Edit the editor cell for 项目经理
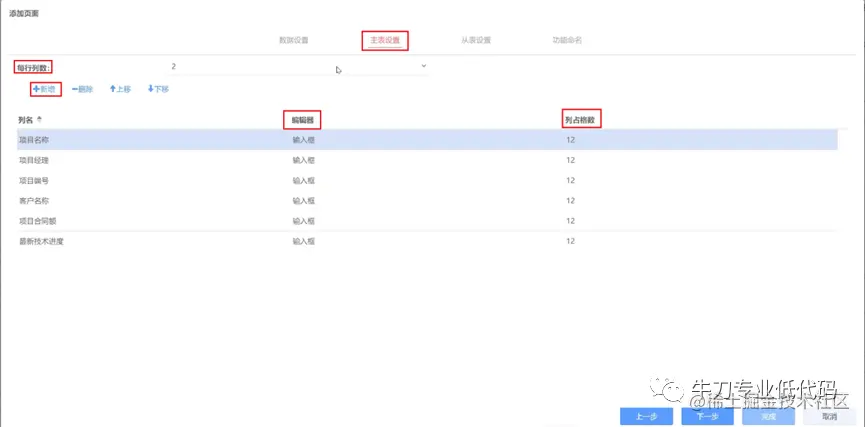 coord(303,161)
